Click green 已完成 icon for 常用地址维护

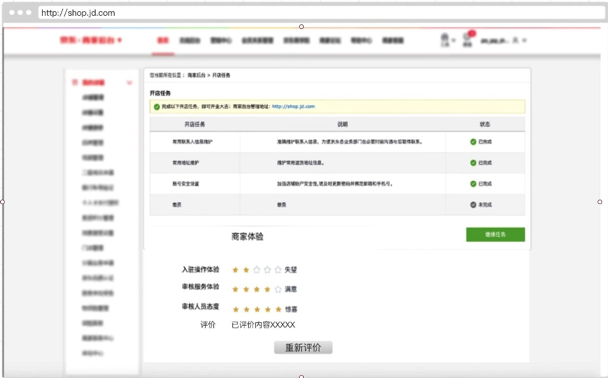[x=473, y=163]
